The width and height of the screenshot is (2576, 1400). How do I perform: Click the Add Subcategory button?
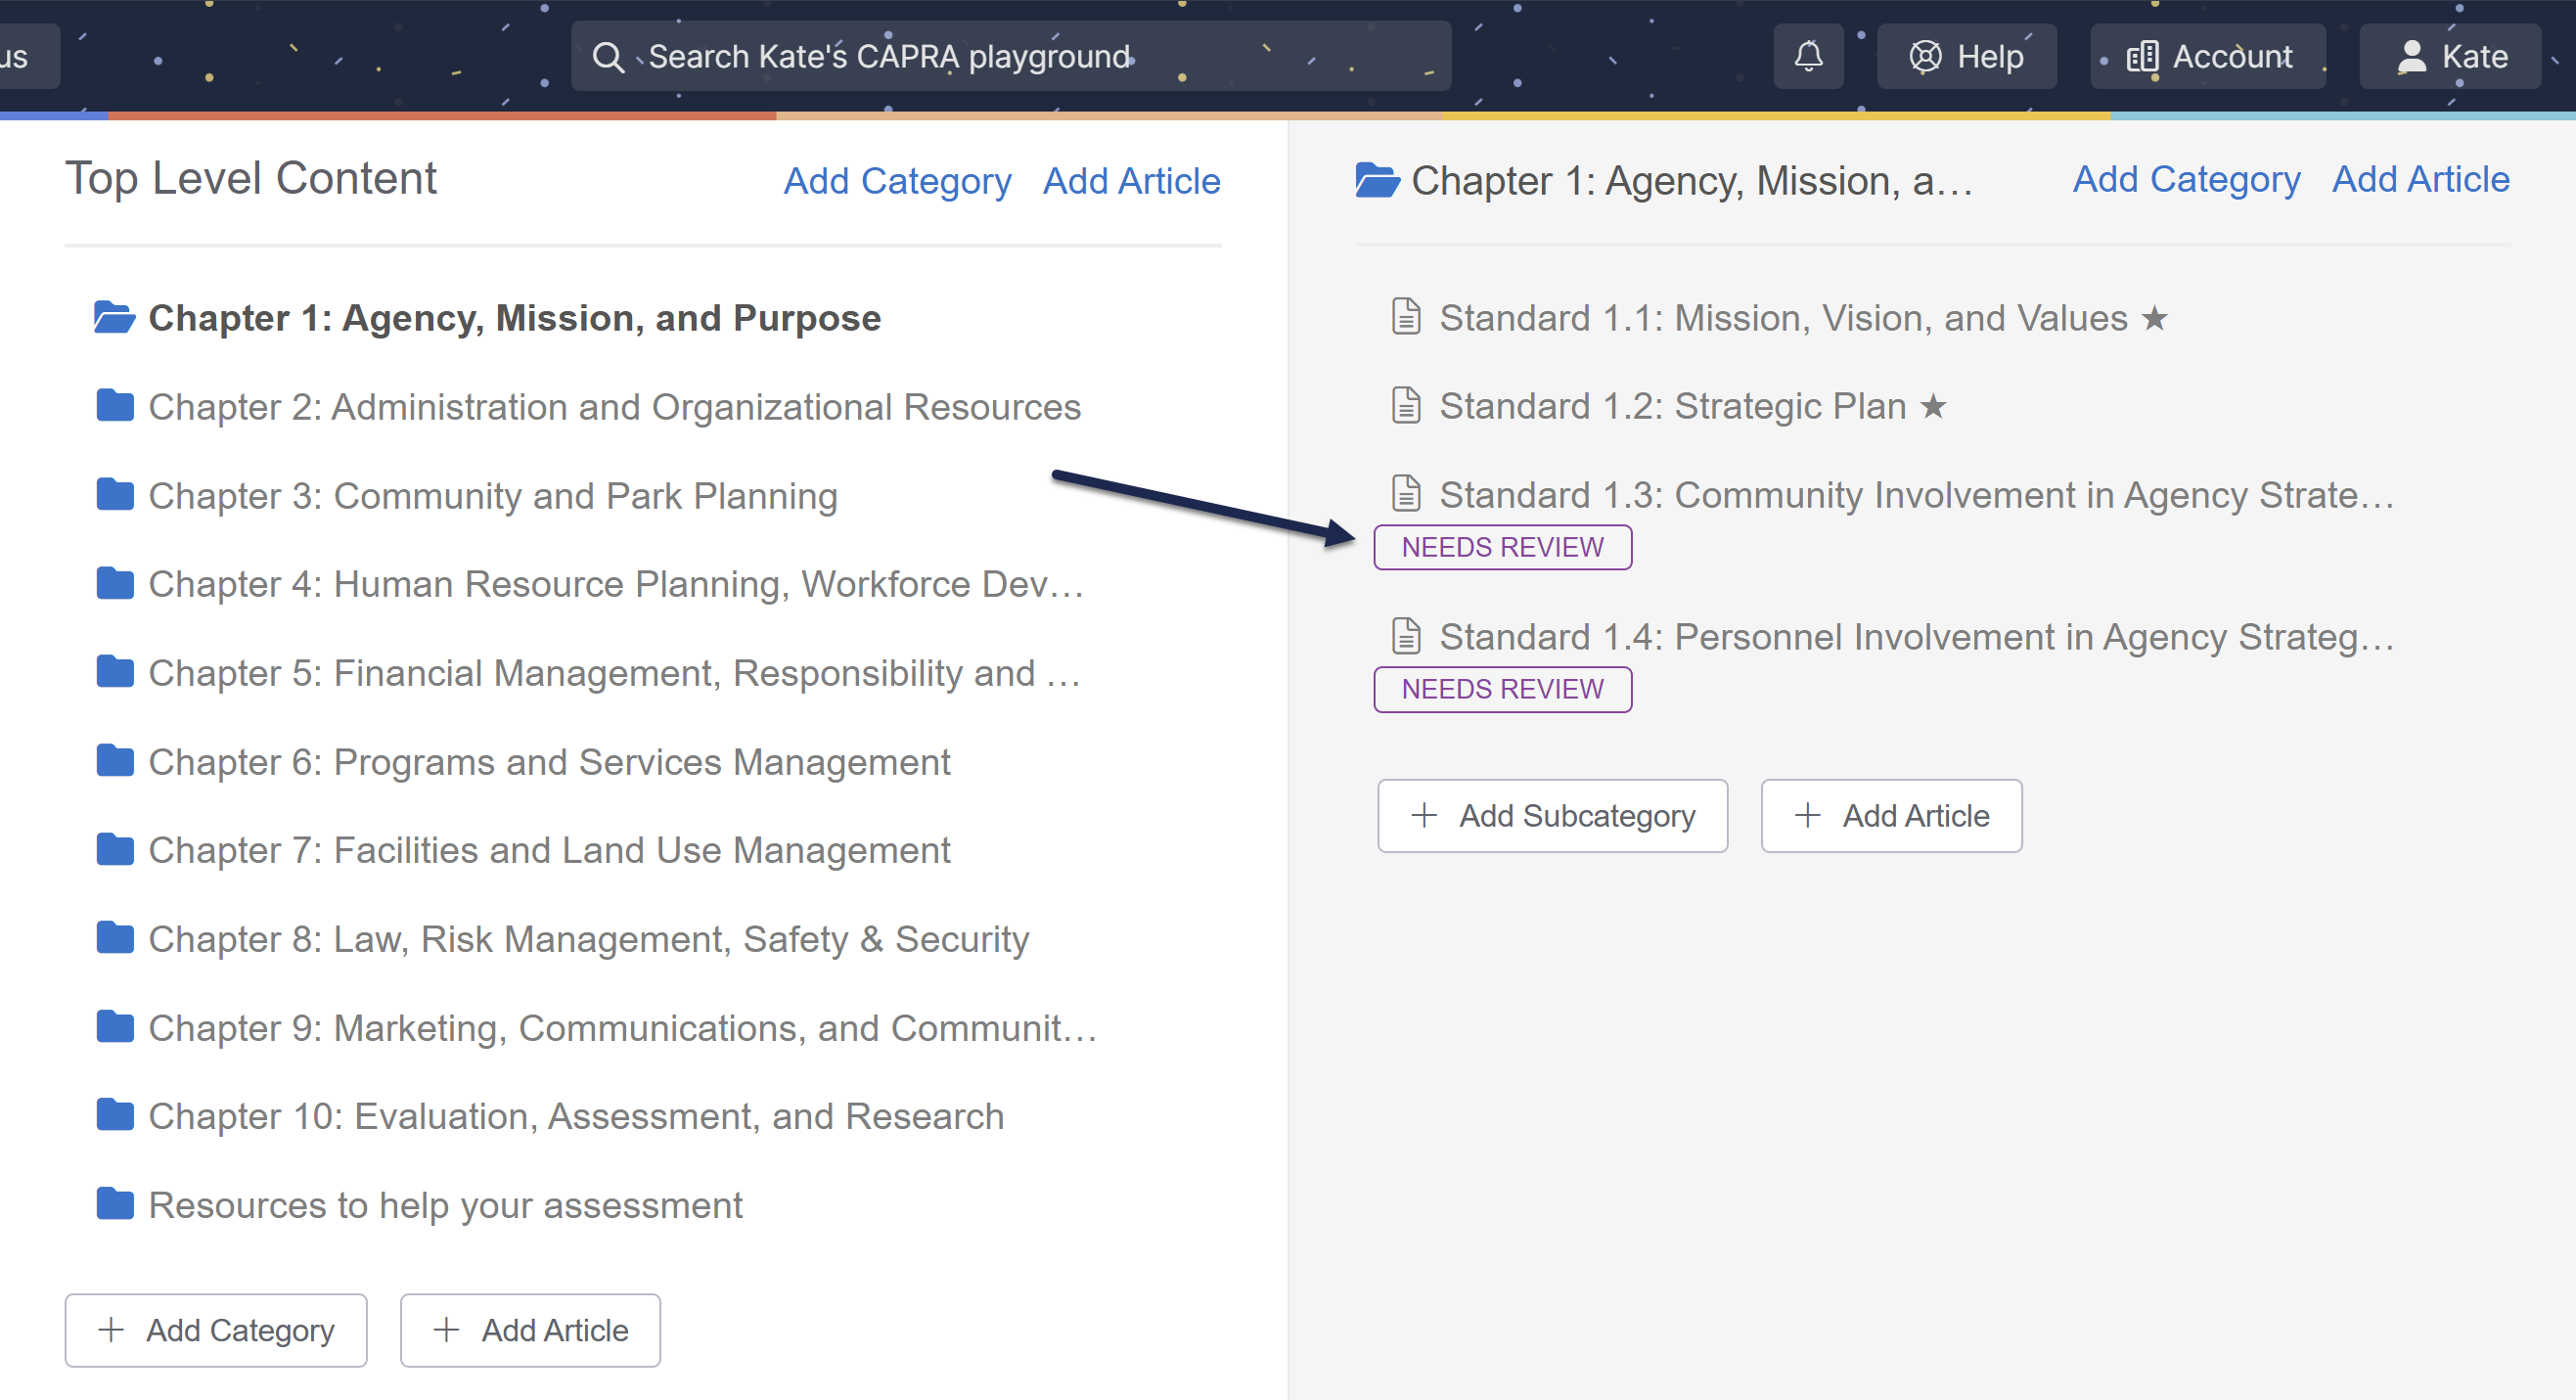[1552, 816]
